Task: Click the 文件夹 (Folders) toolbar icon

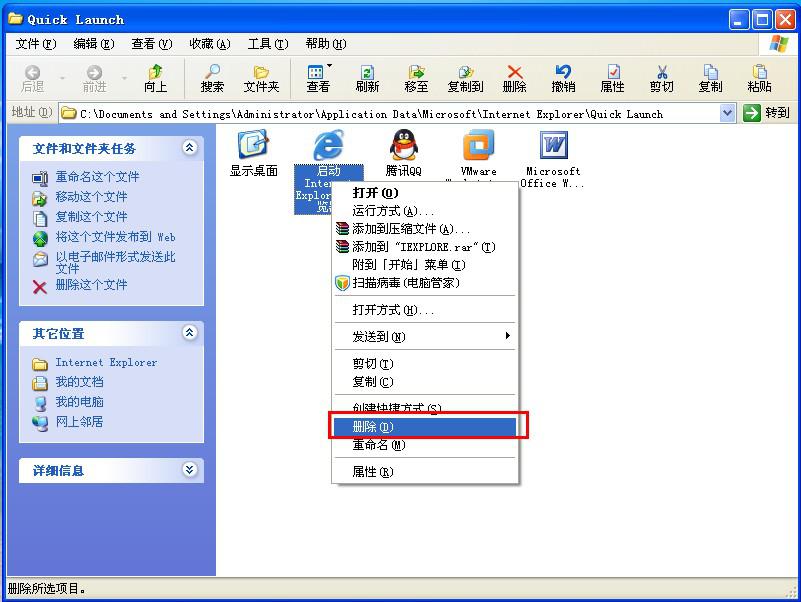Action: (x=261, y=78)
